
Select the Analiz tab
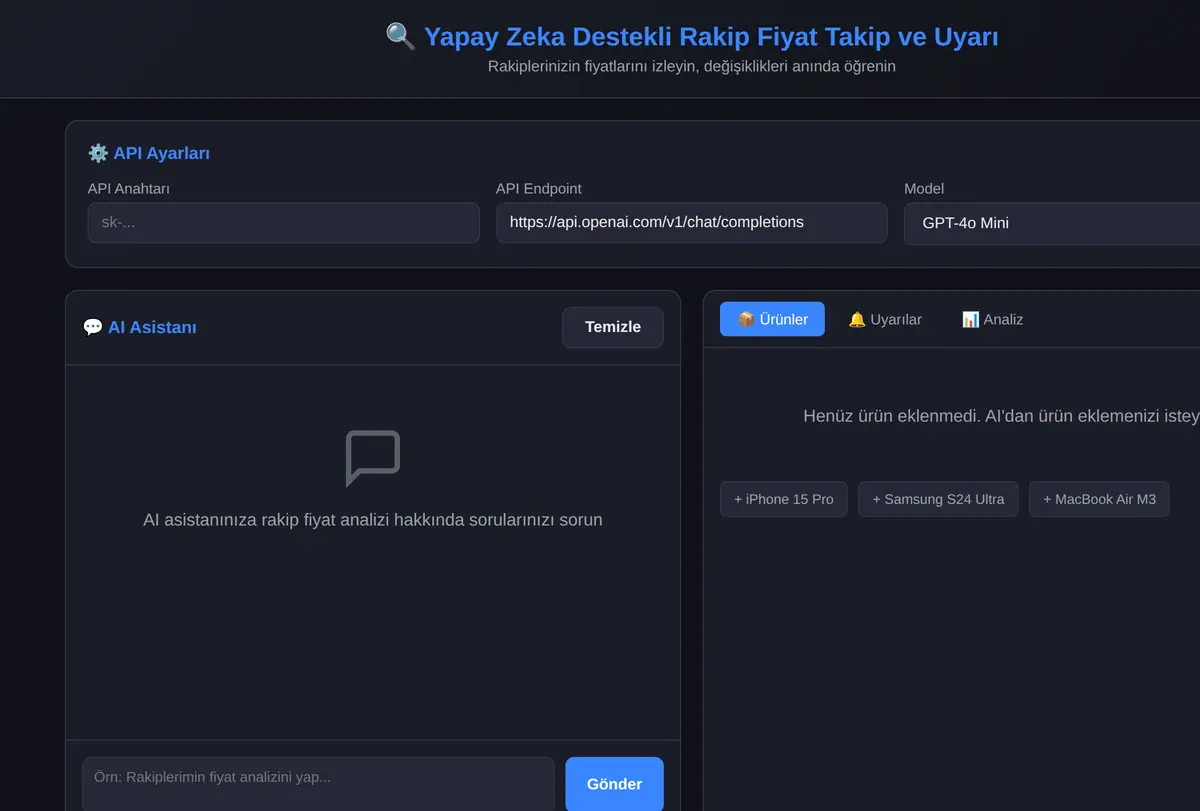(x=992, y=319)
